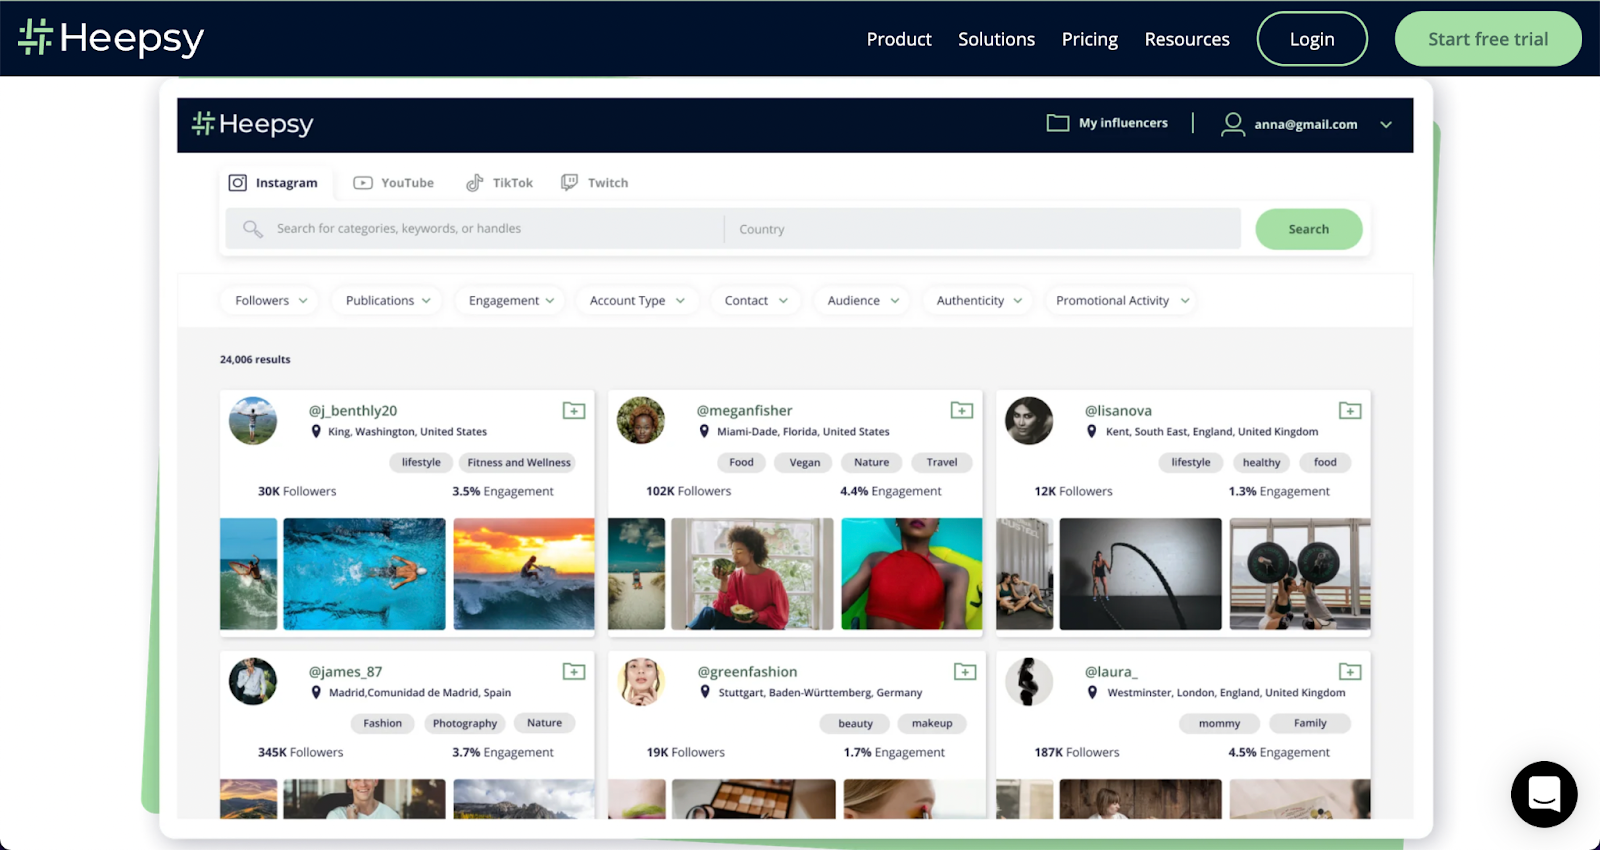Click the Heepsy logo in the site header

[111, 38]
